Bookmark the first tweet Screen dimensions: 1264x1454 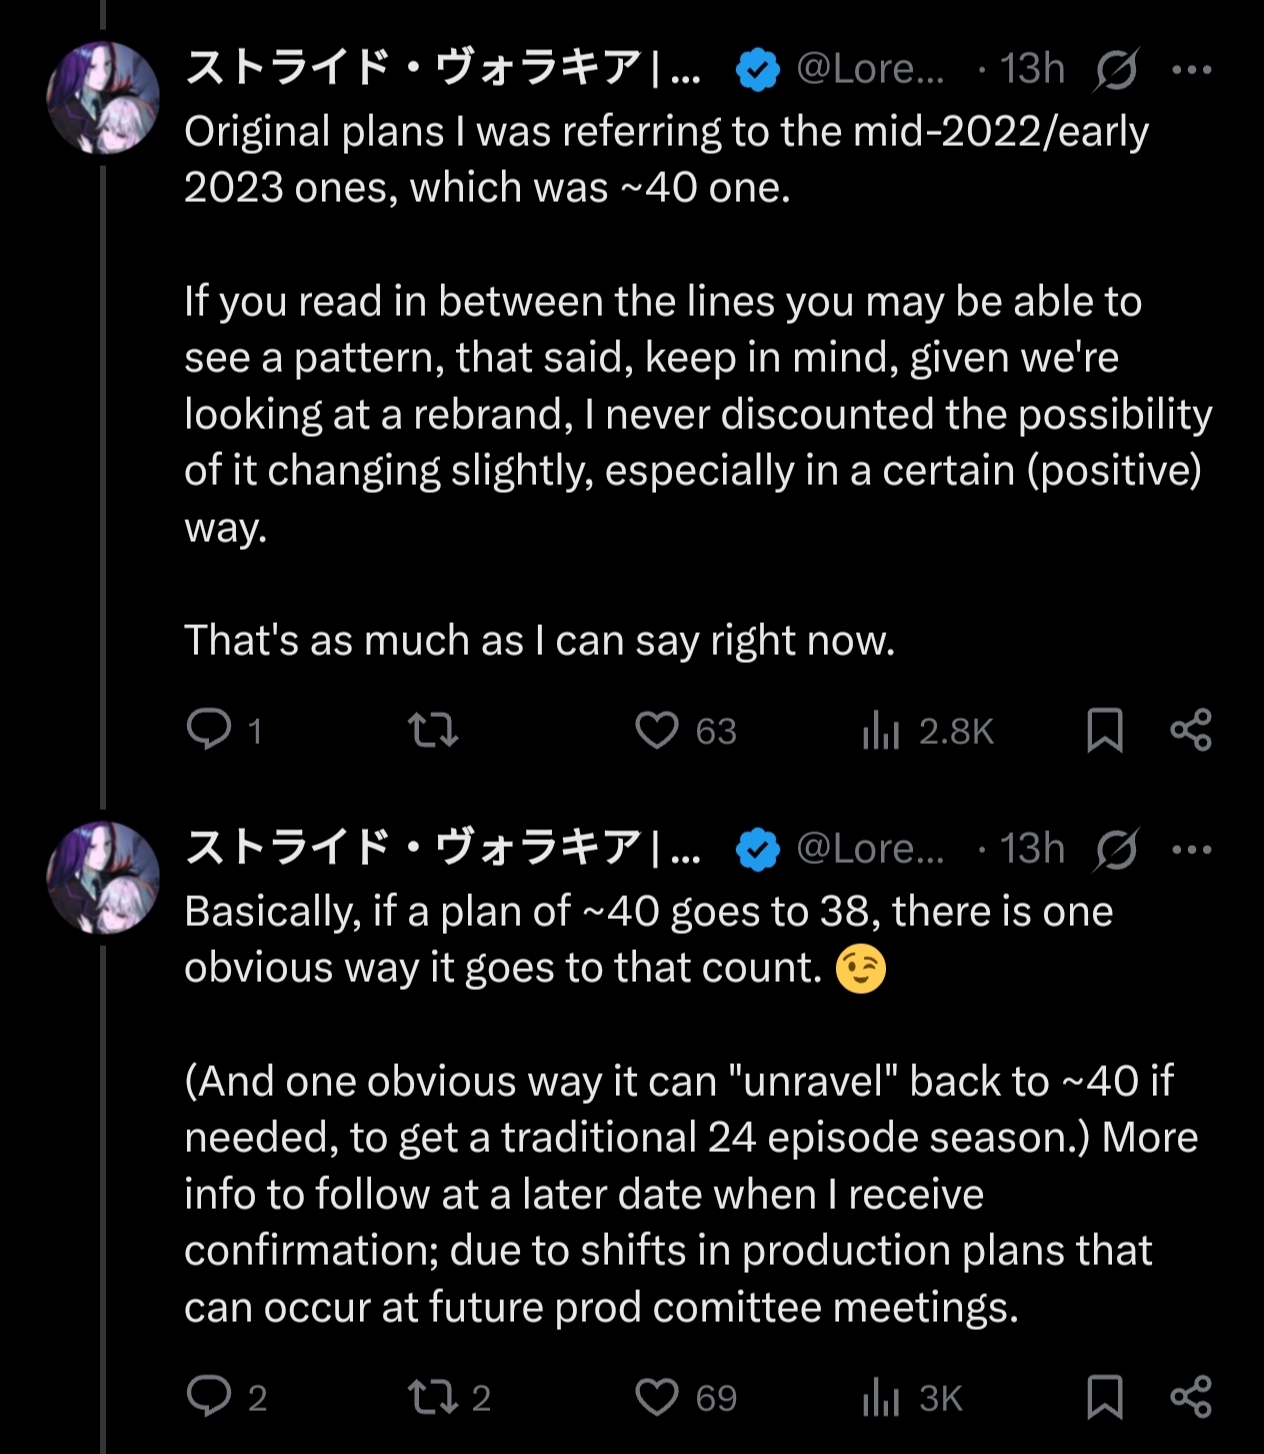[x=1105, y=730]
